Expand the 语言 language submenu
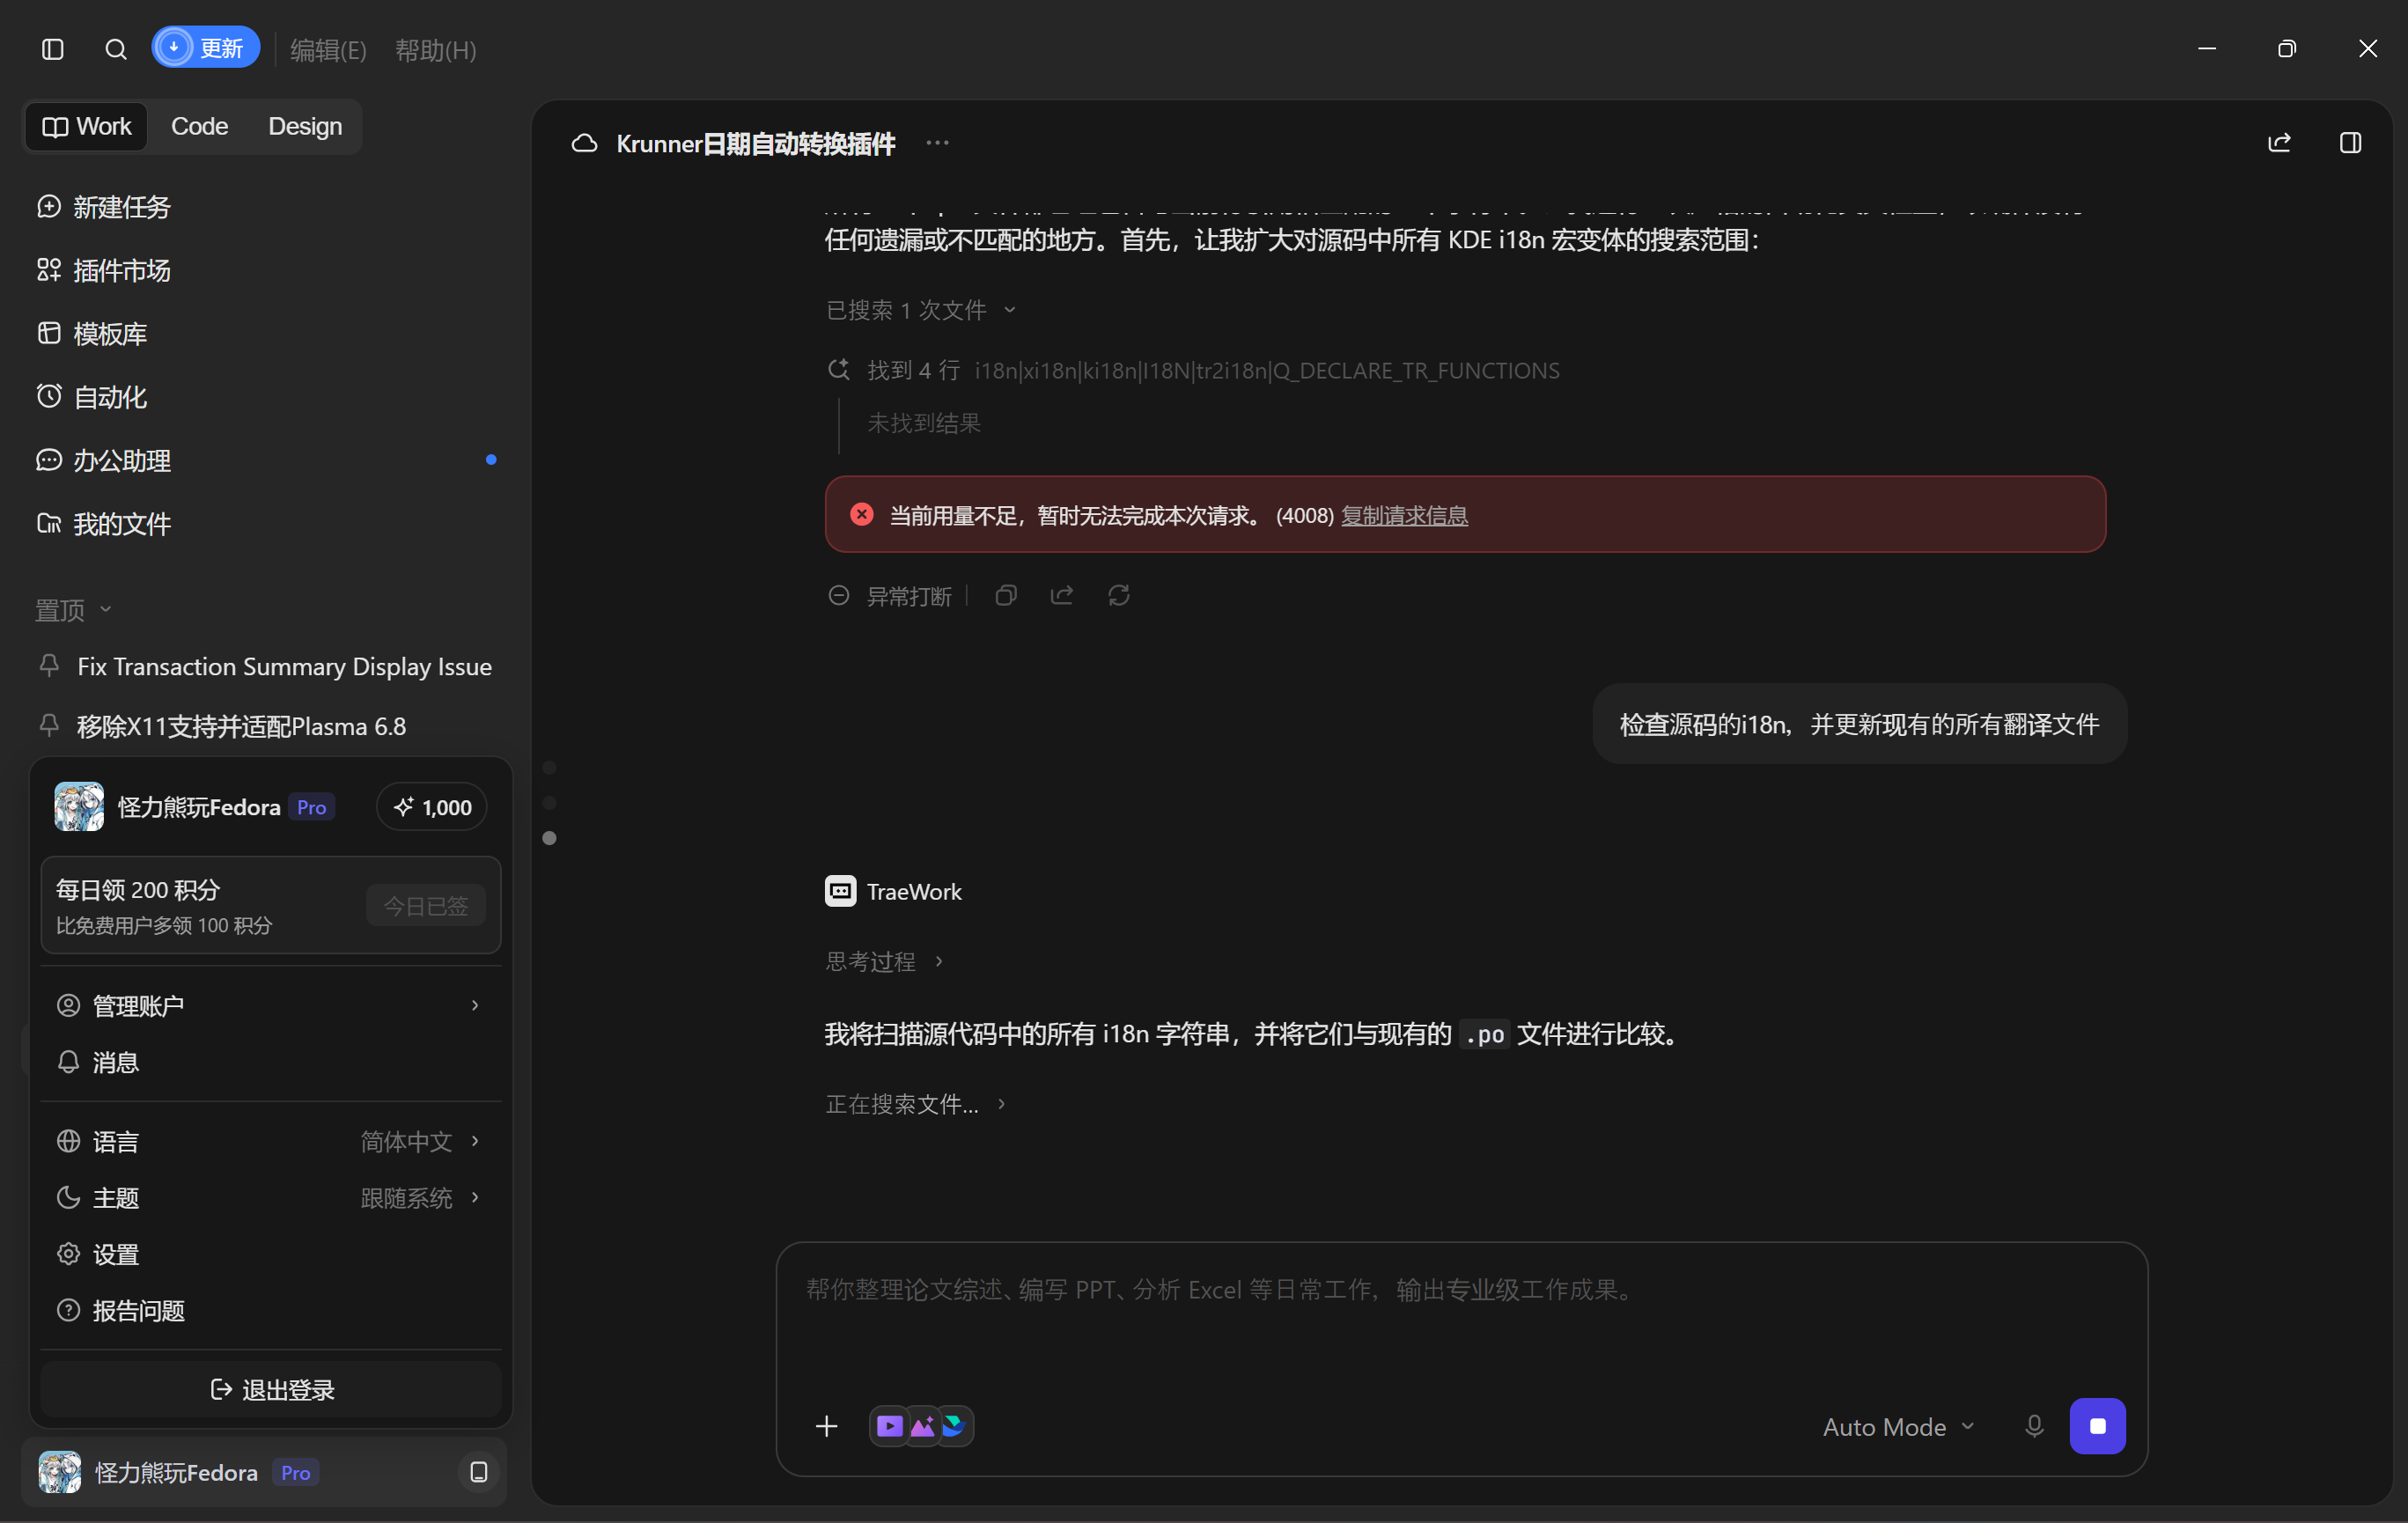The height and width of the screenshot is (1523, 2408). (x=270, y=1141)
